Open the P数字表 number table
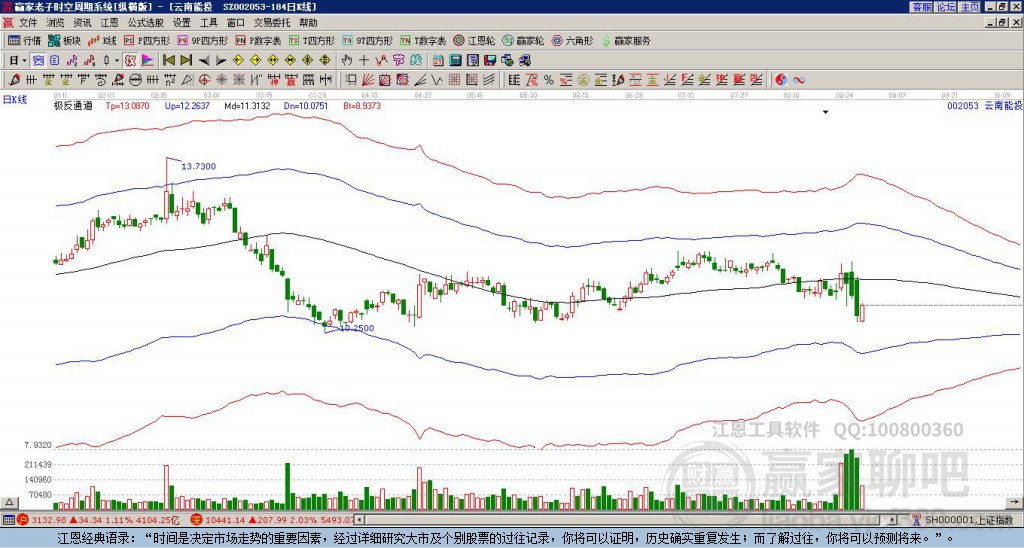Viewport: 1024px width, 548px height. pos(258,40)
